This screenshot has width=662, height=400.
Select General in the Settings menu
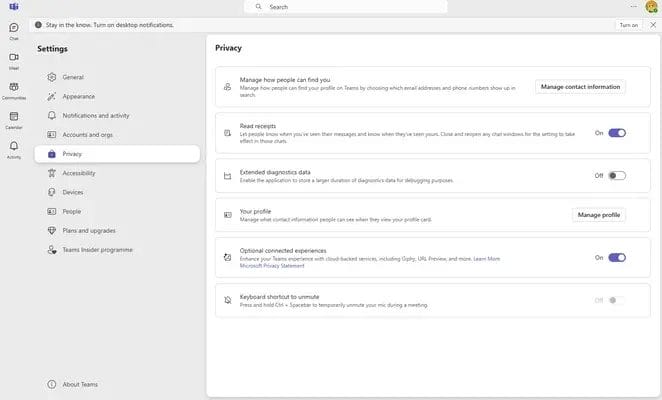[73, 77]
